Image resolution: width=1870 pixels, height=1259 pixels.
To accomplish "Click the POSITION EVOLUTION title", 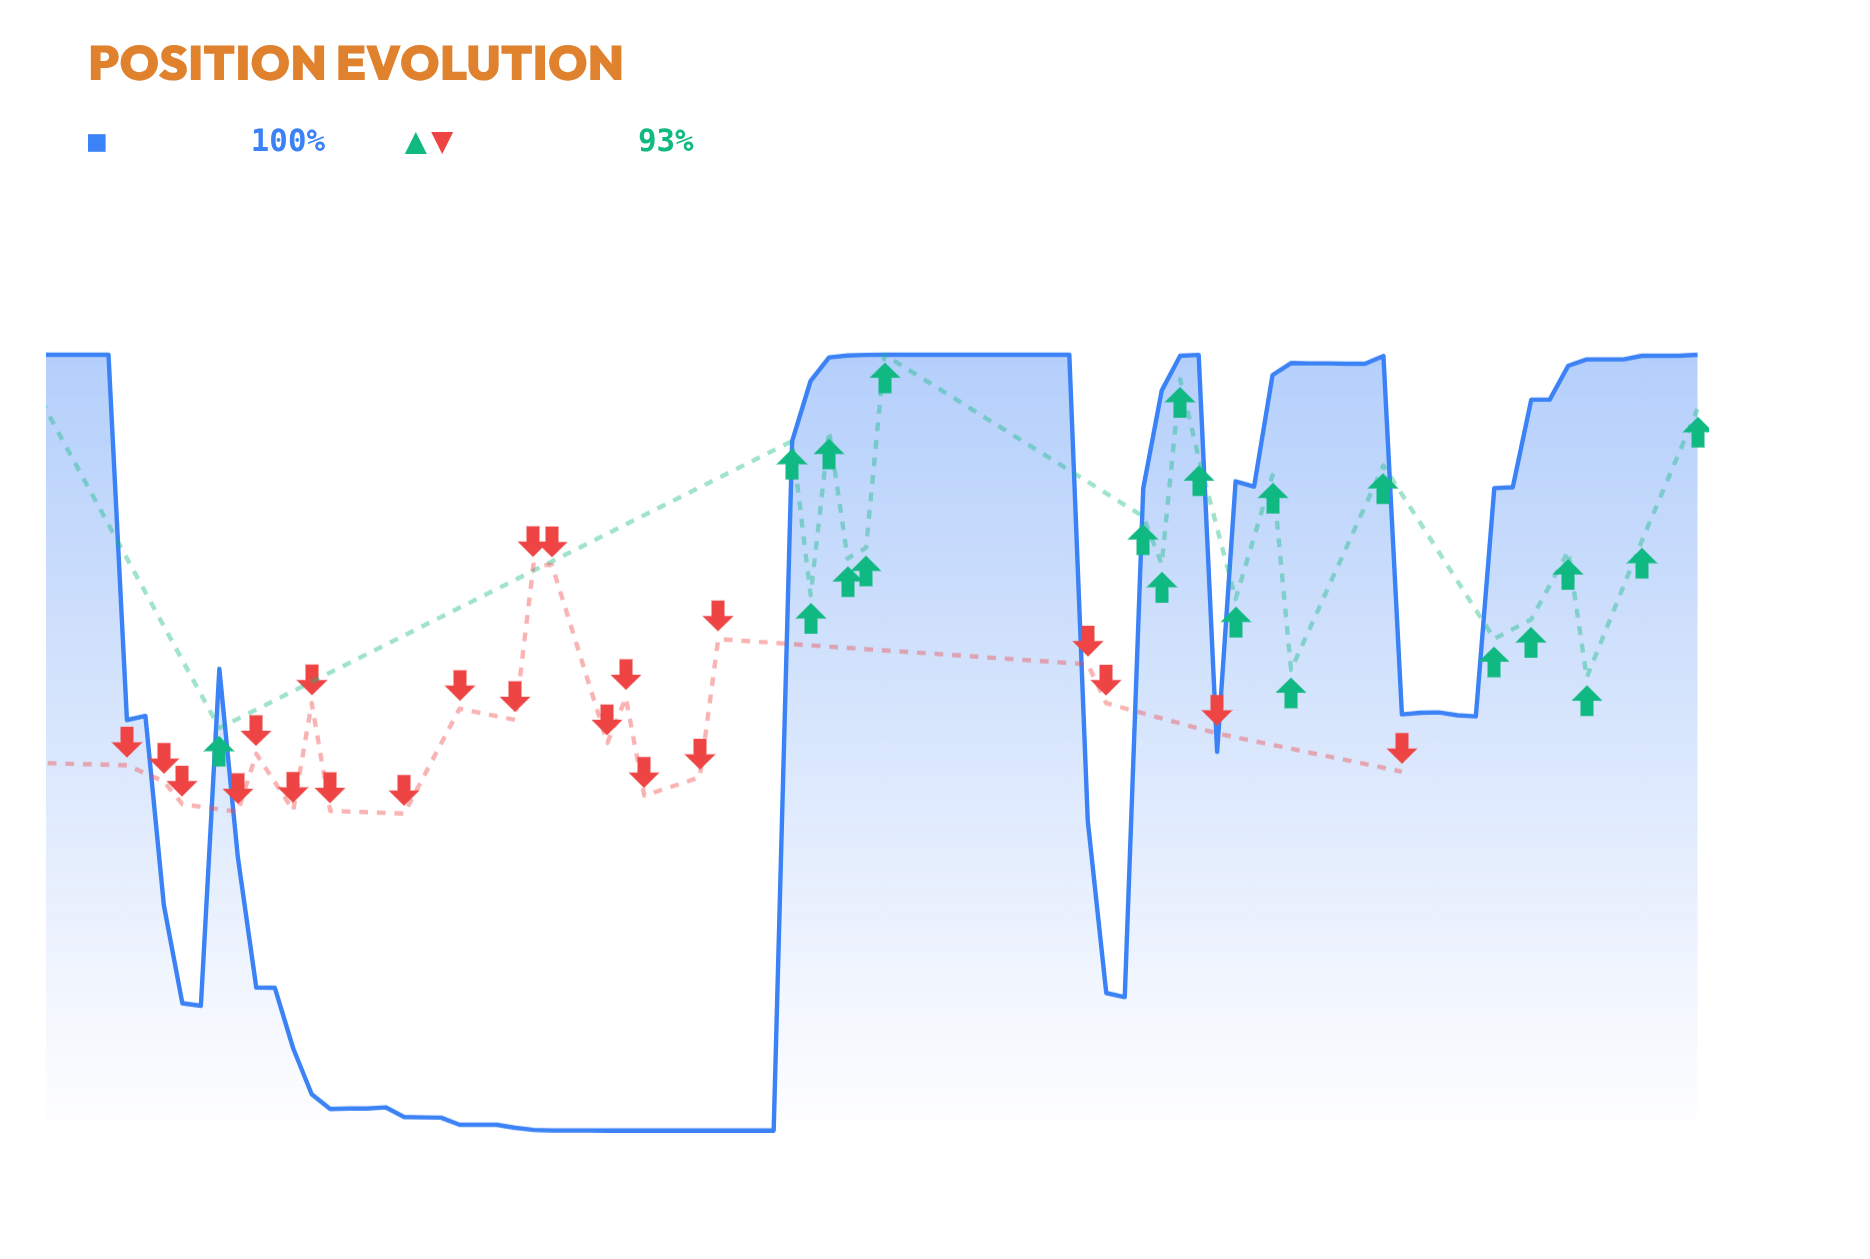I will point(353,64).
